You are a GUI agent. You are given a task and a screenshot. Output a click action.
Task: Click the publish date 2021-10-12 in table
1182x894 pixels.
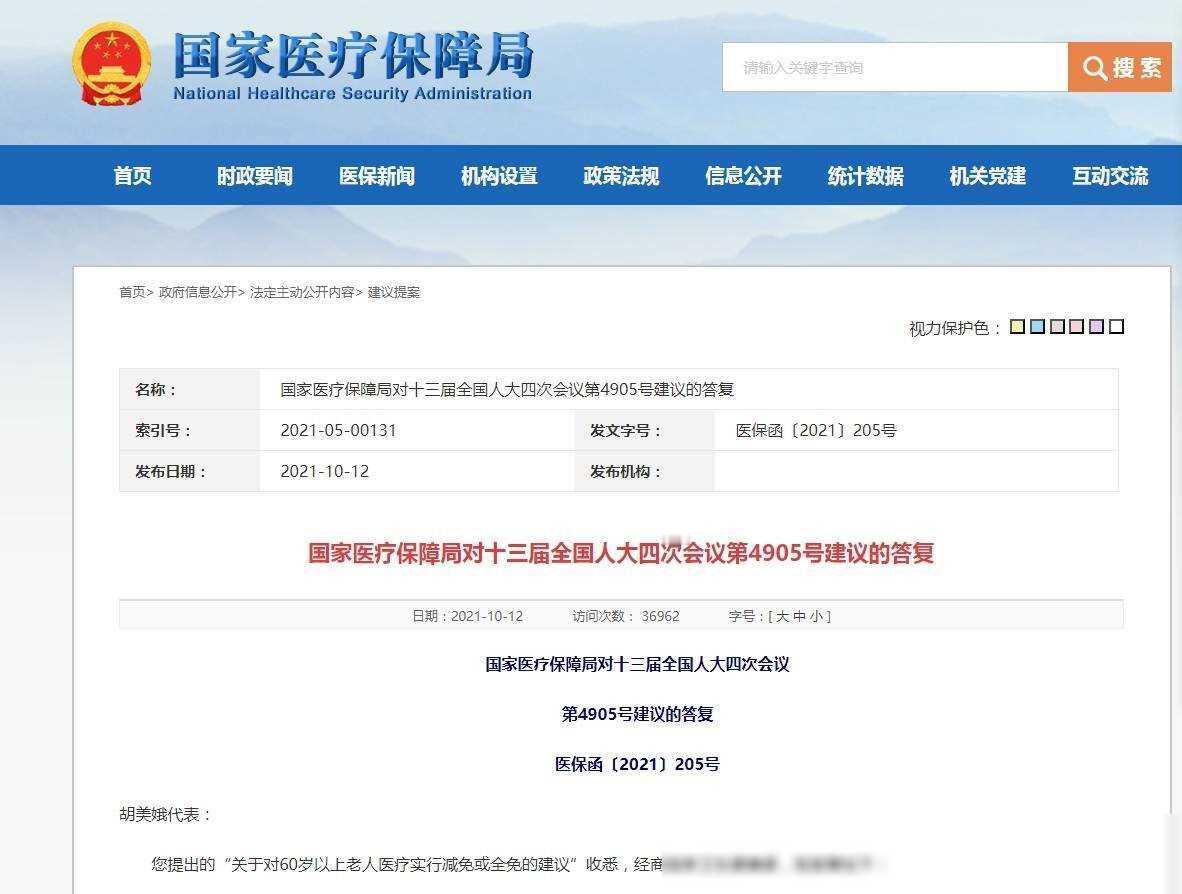coord(325,471)
